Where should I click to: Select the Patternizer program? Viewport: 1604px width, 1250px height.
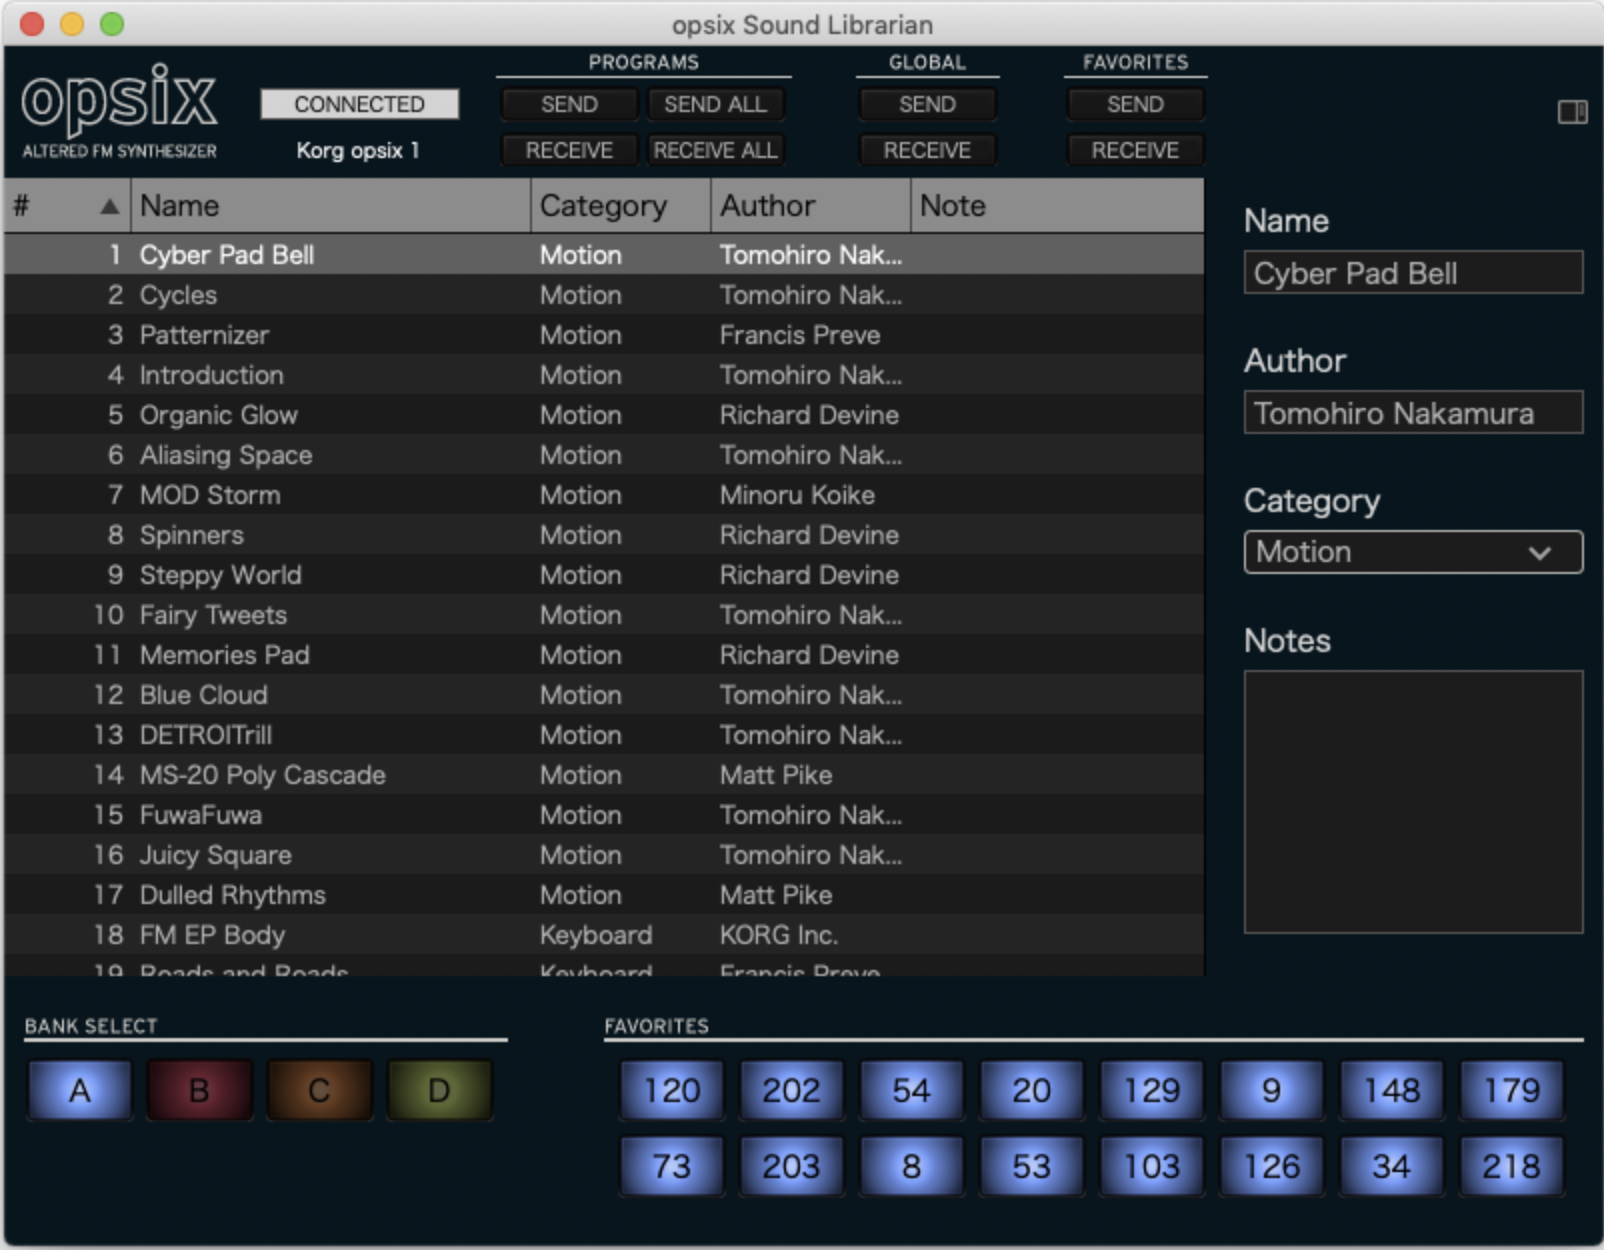click(604, 335)
